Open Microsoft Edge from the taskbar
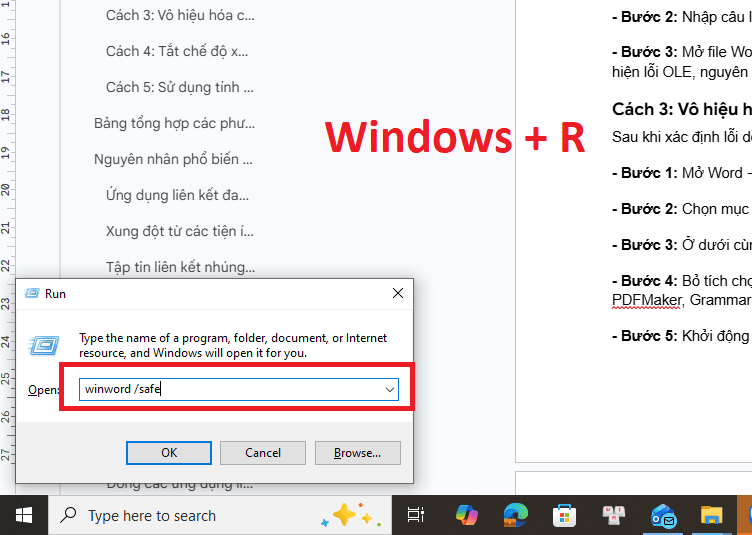This screenshot has height=535, width=752. [516, 515]
